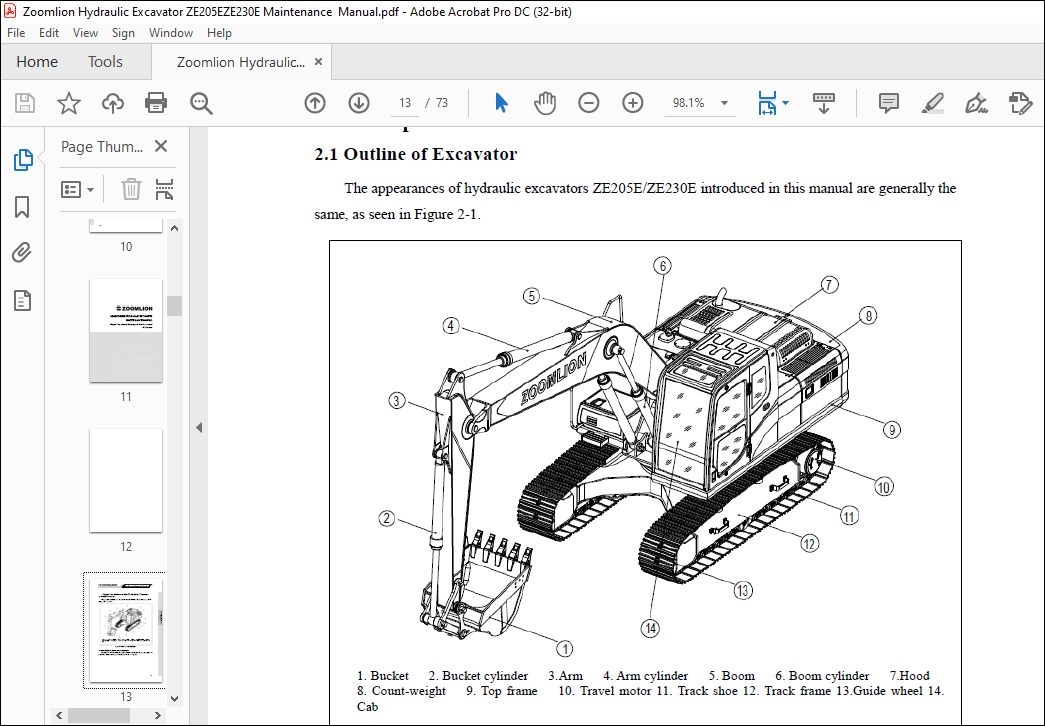Open the attachments paperclip panel
The height and width of the screenshot is (726, 1045).
tap(21, 253)
